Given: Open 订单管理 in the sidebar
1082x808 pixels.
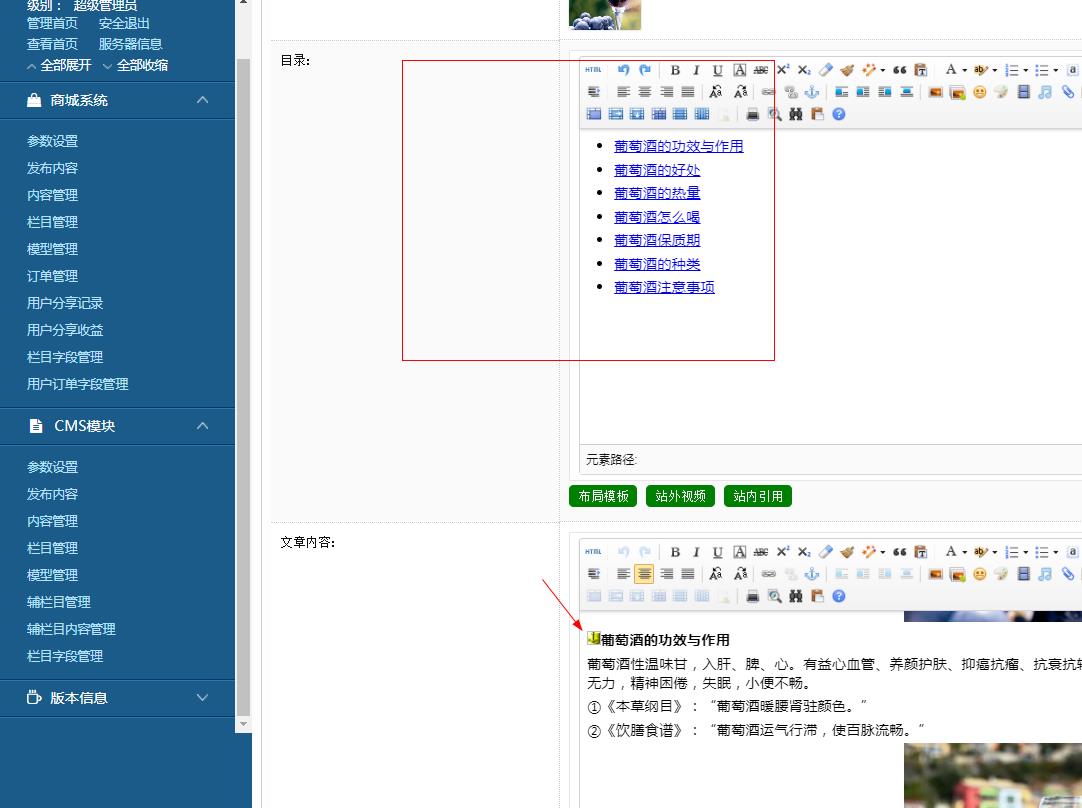Looking at the screenshot, I should coord(52,276).
